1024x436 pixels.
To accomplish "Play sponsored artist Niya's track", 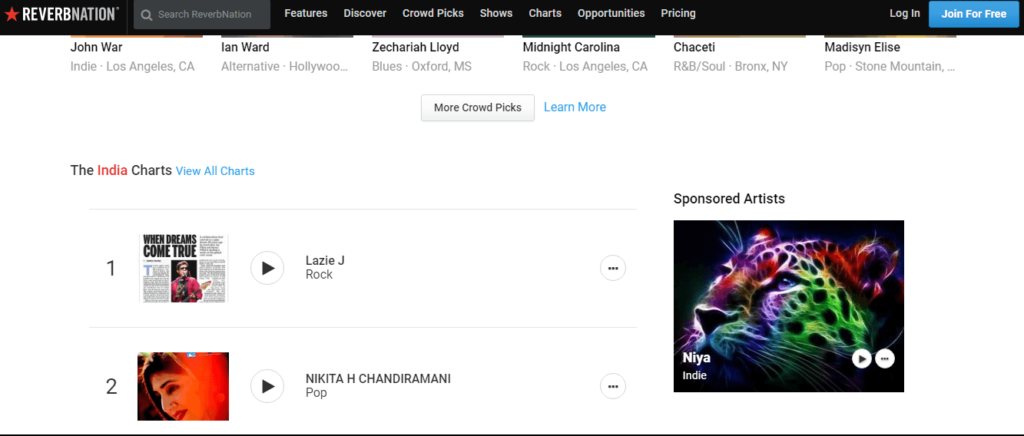I will click(861, 358).
